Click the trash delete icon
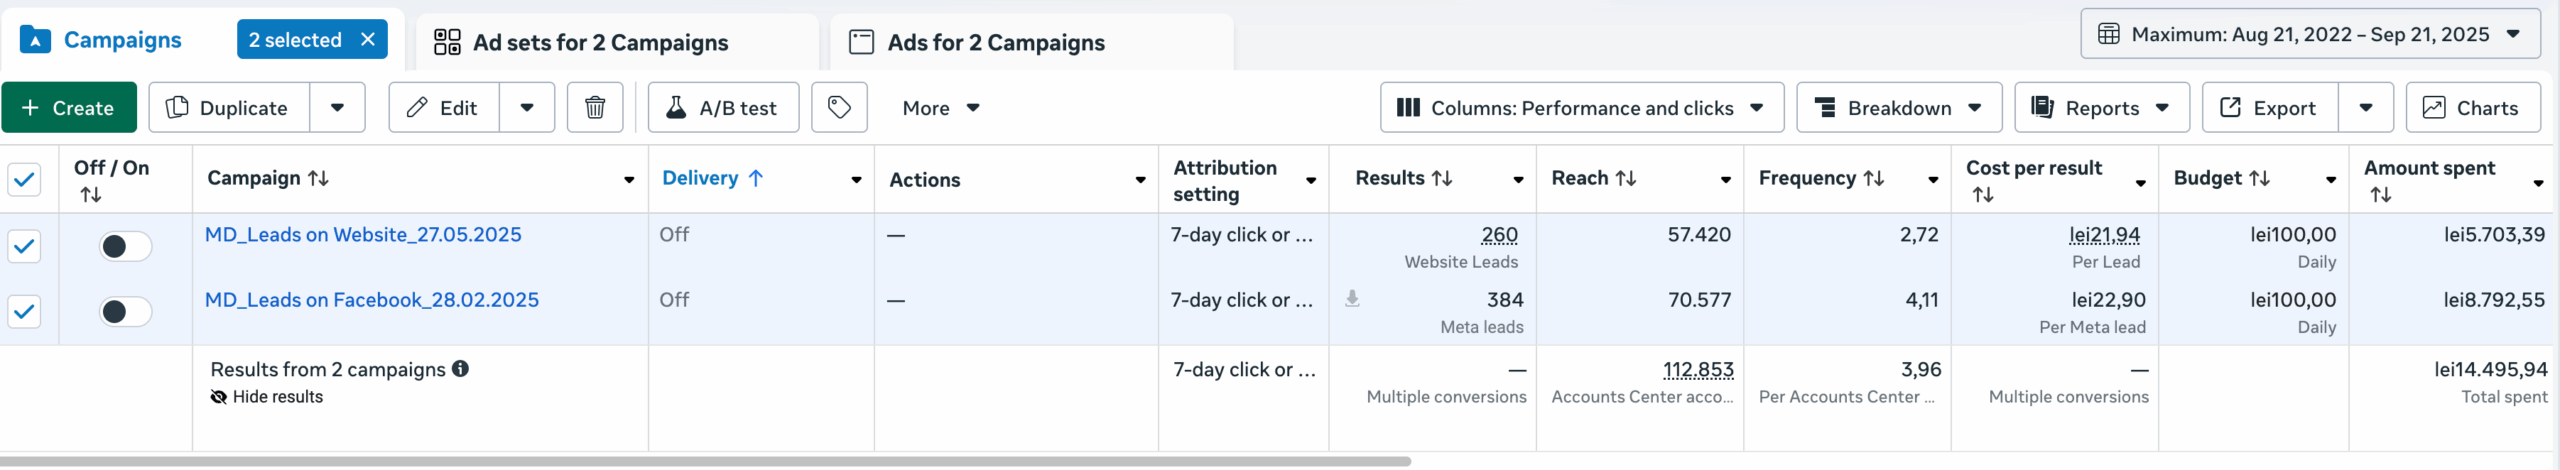Screen dimensions: 2560x470 click(x=595, y=108)
